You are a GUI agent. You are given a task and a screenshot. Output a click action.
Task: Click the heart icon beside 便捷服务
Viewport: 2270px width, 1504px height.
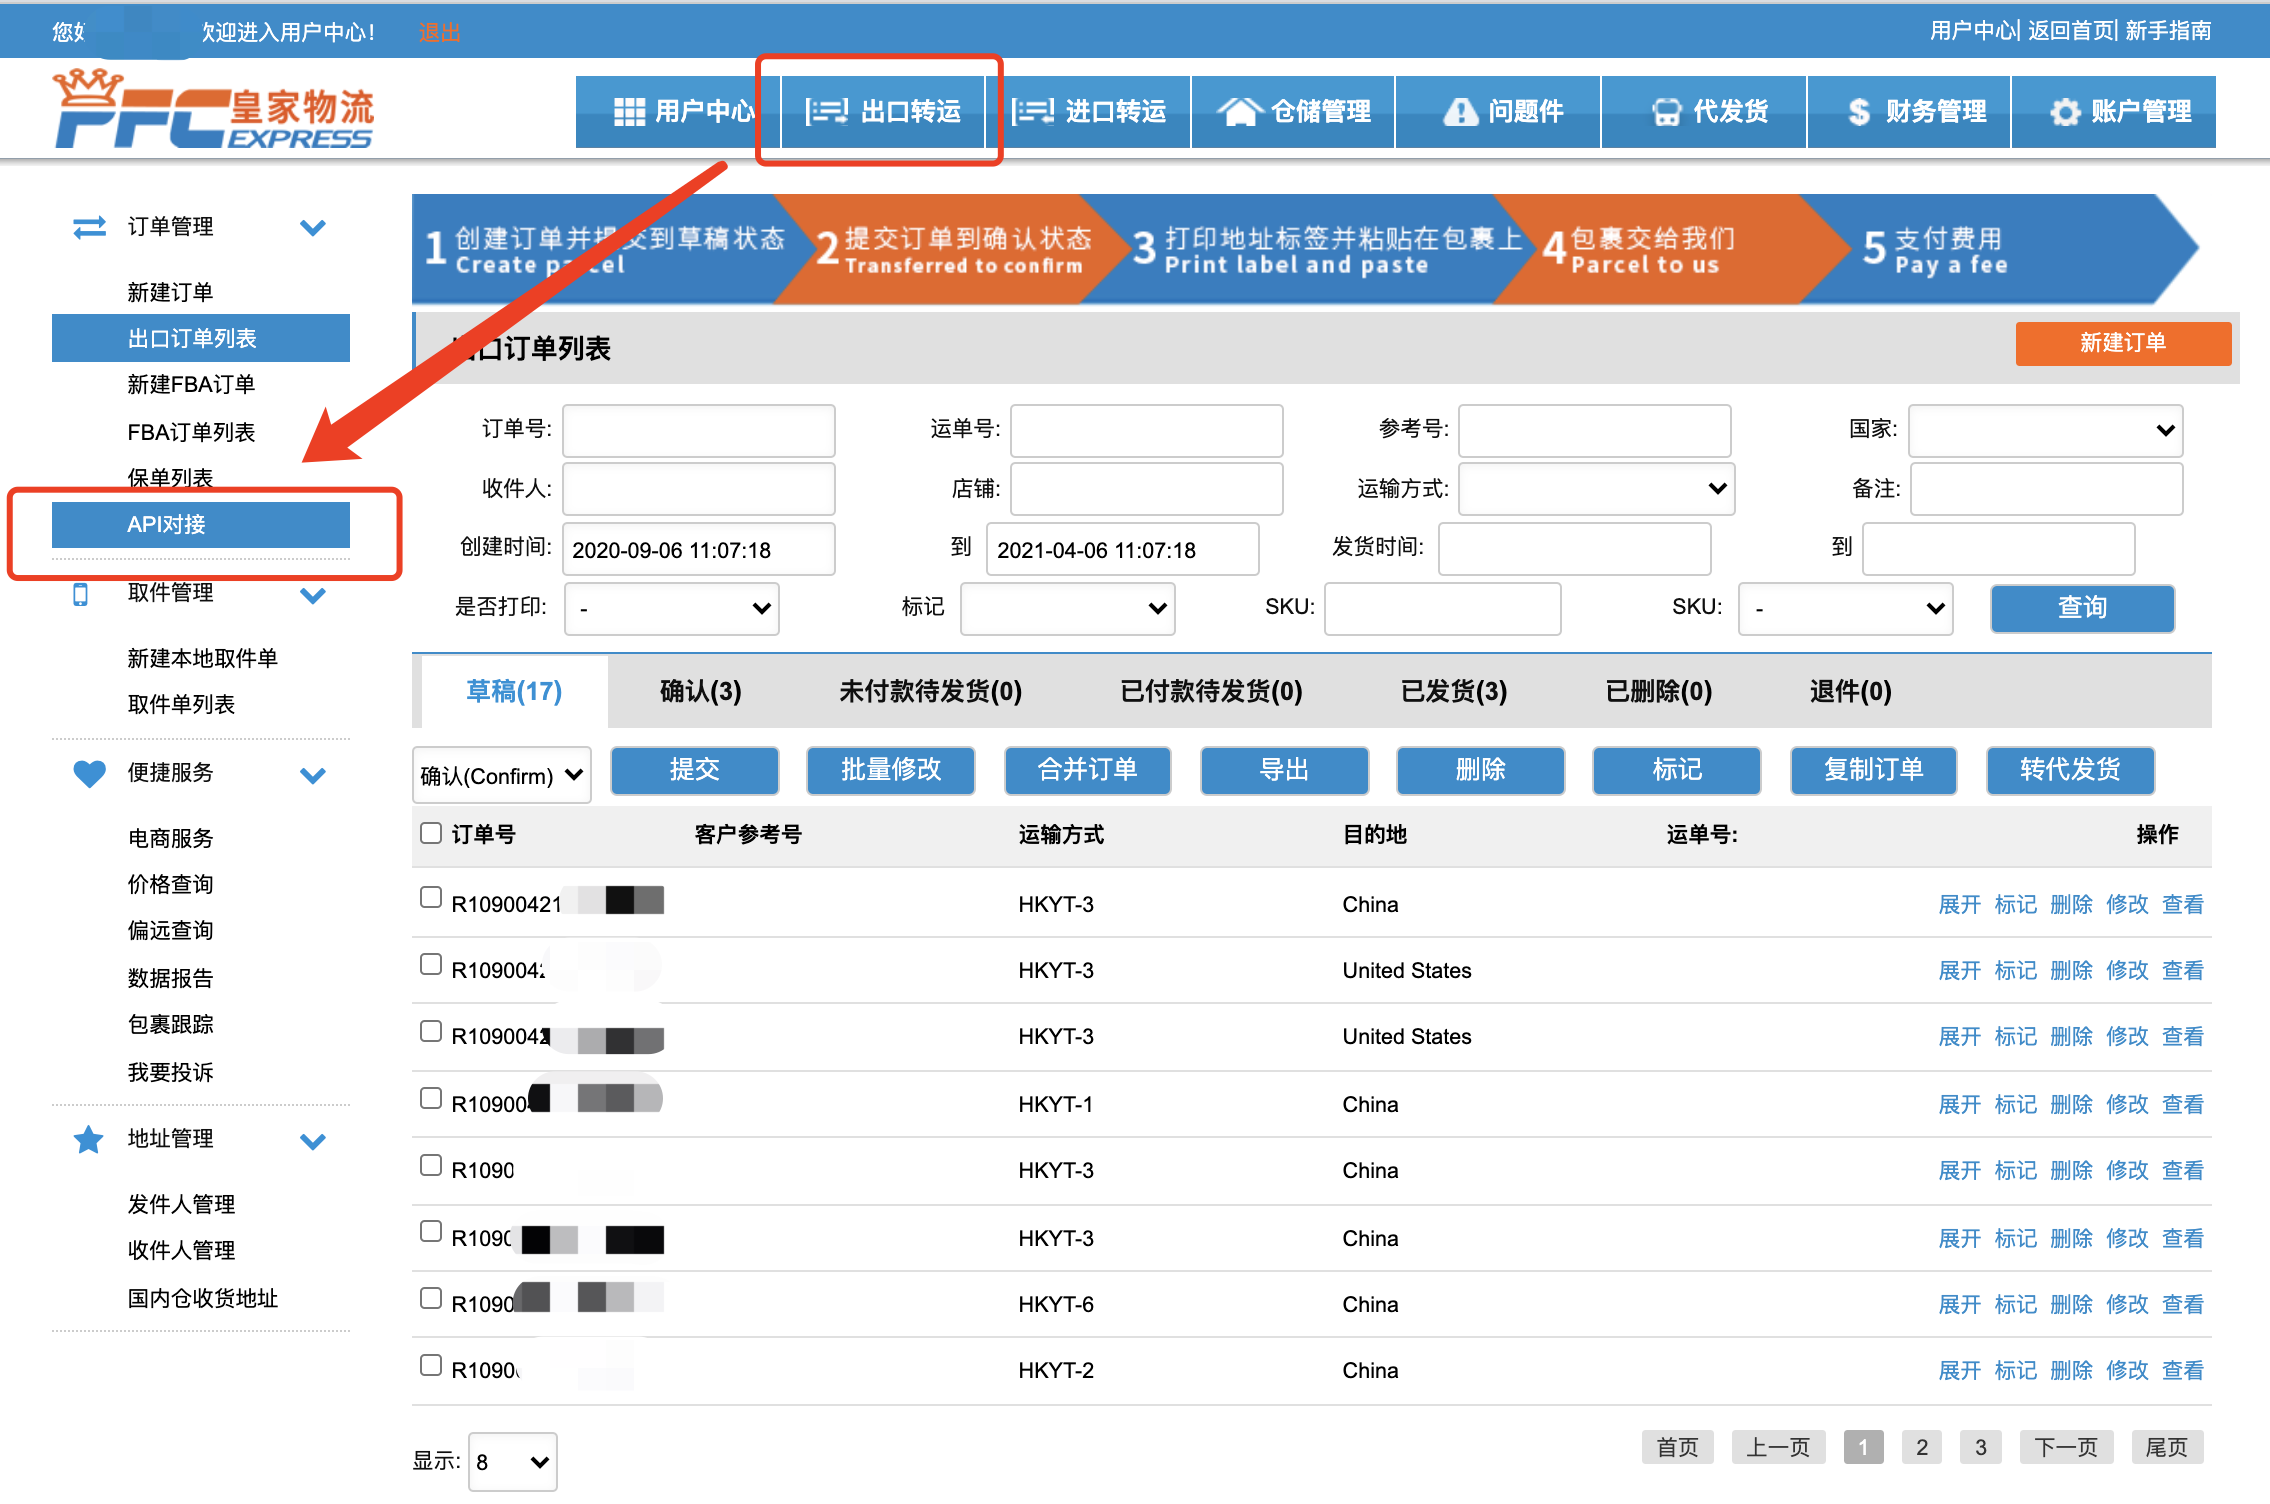[x=89, y=773]
